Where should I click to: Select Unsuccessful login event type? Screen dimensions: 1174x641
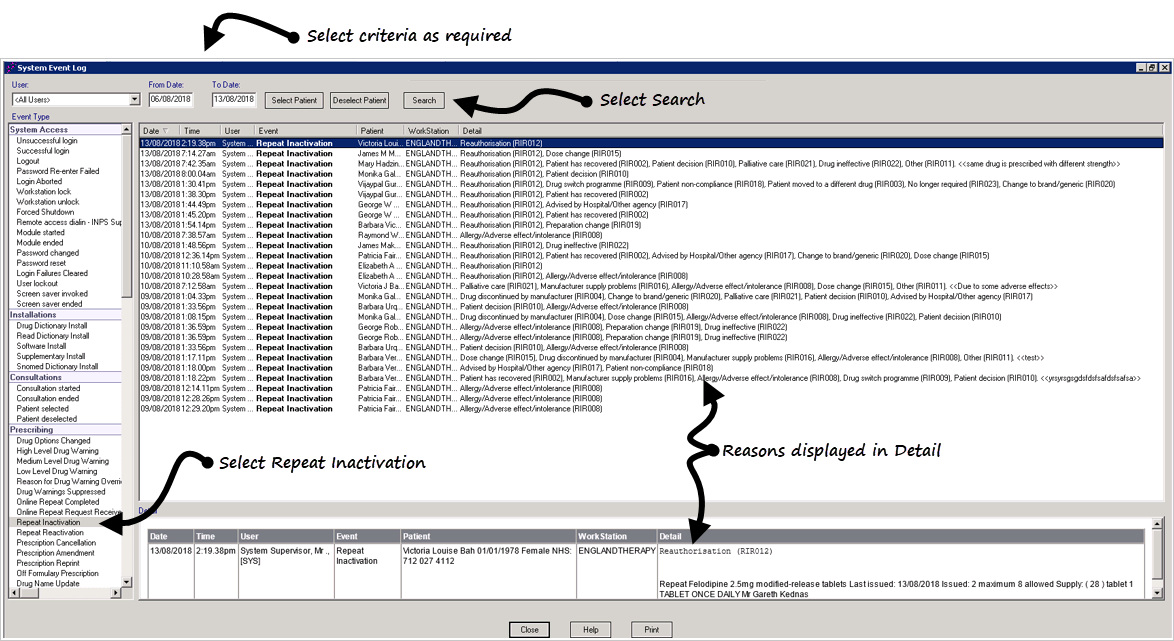click(x=47, y=141)
